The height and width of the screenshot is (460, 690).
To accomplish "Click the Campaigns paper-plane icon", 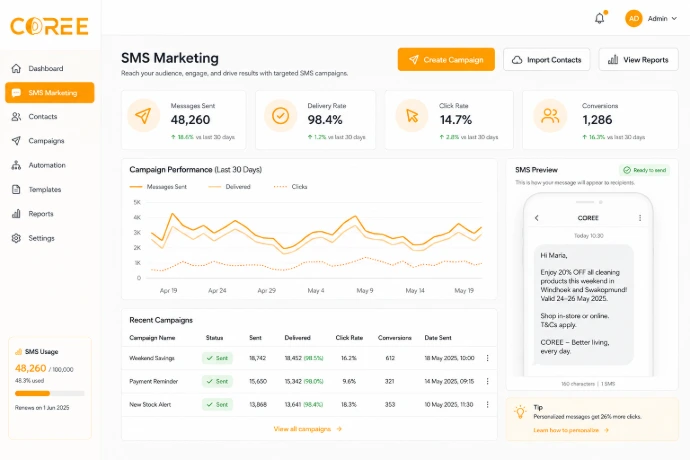I will coord(16,141).
